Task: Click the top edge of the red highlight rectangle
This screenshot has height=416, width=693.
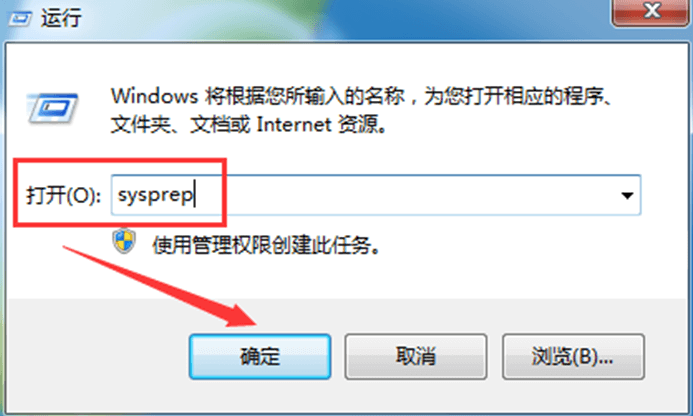Action: coord(119,160)
